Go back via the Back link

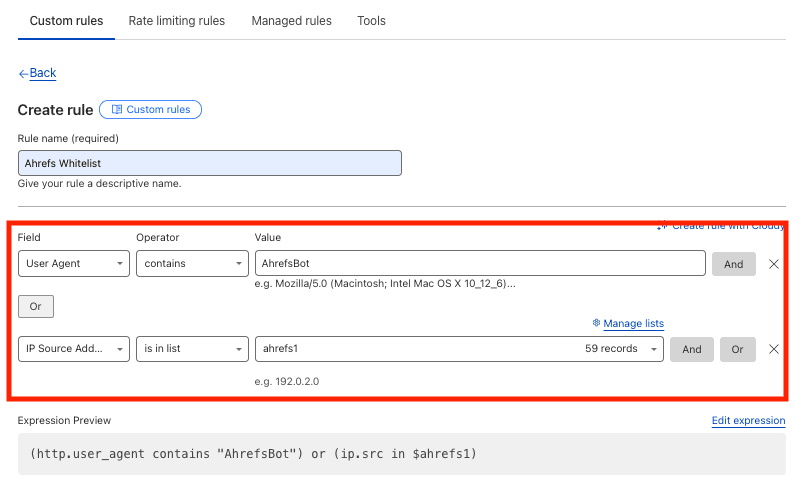tap(43, 73)
